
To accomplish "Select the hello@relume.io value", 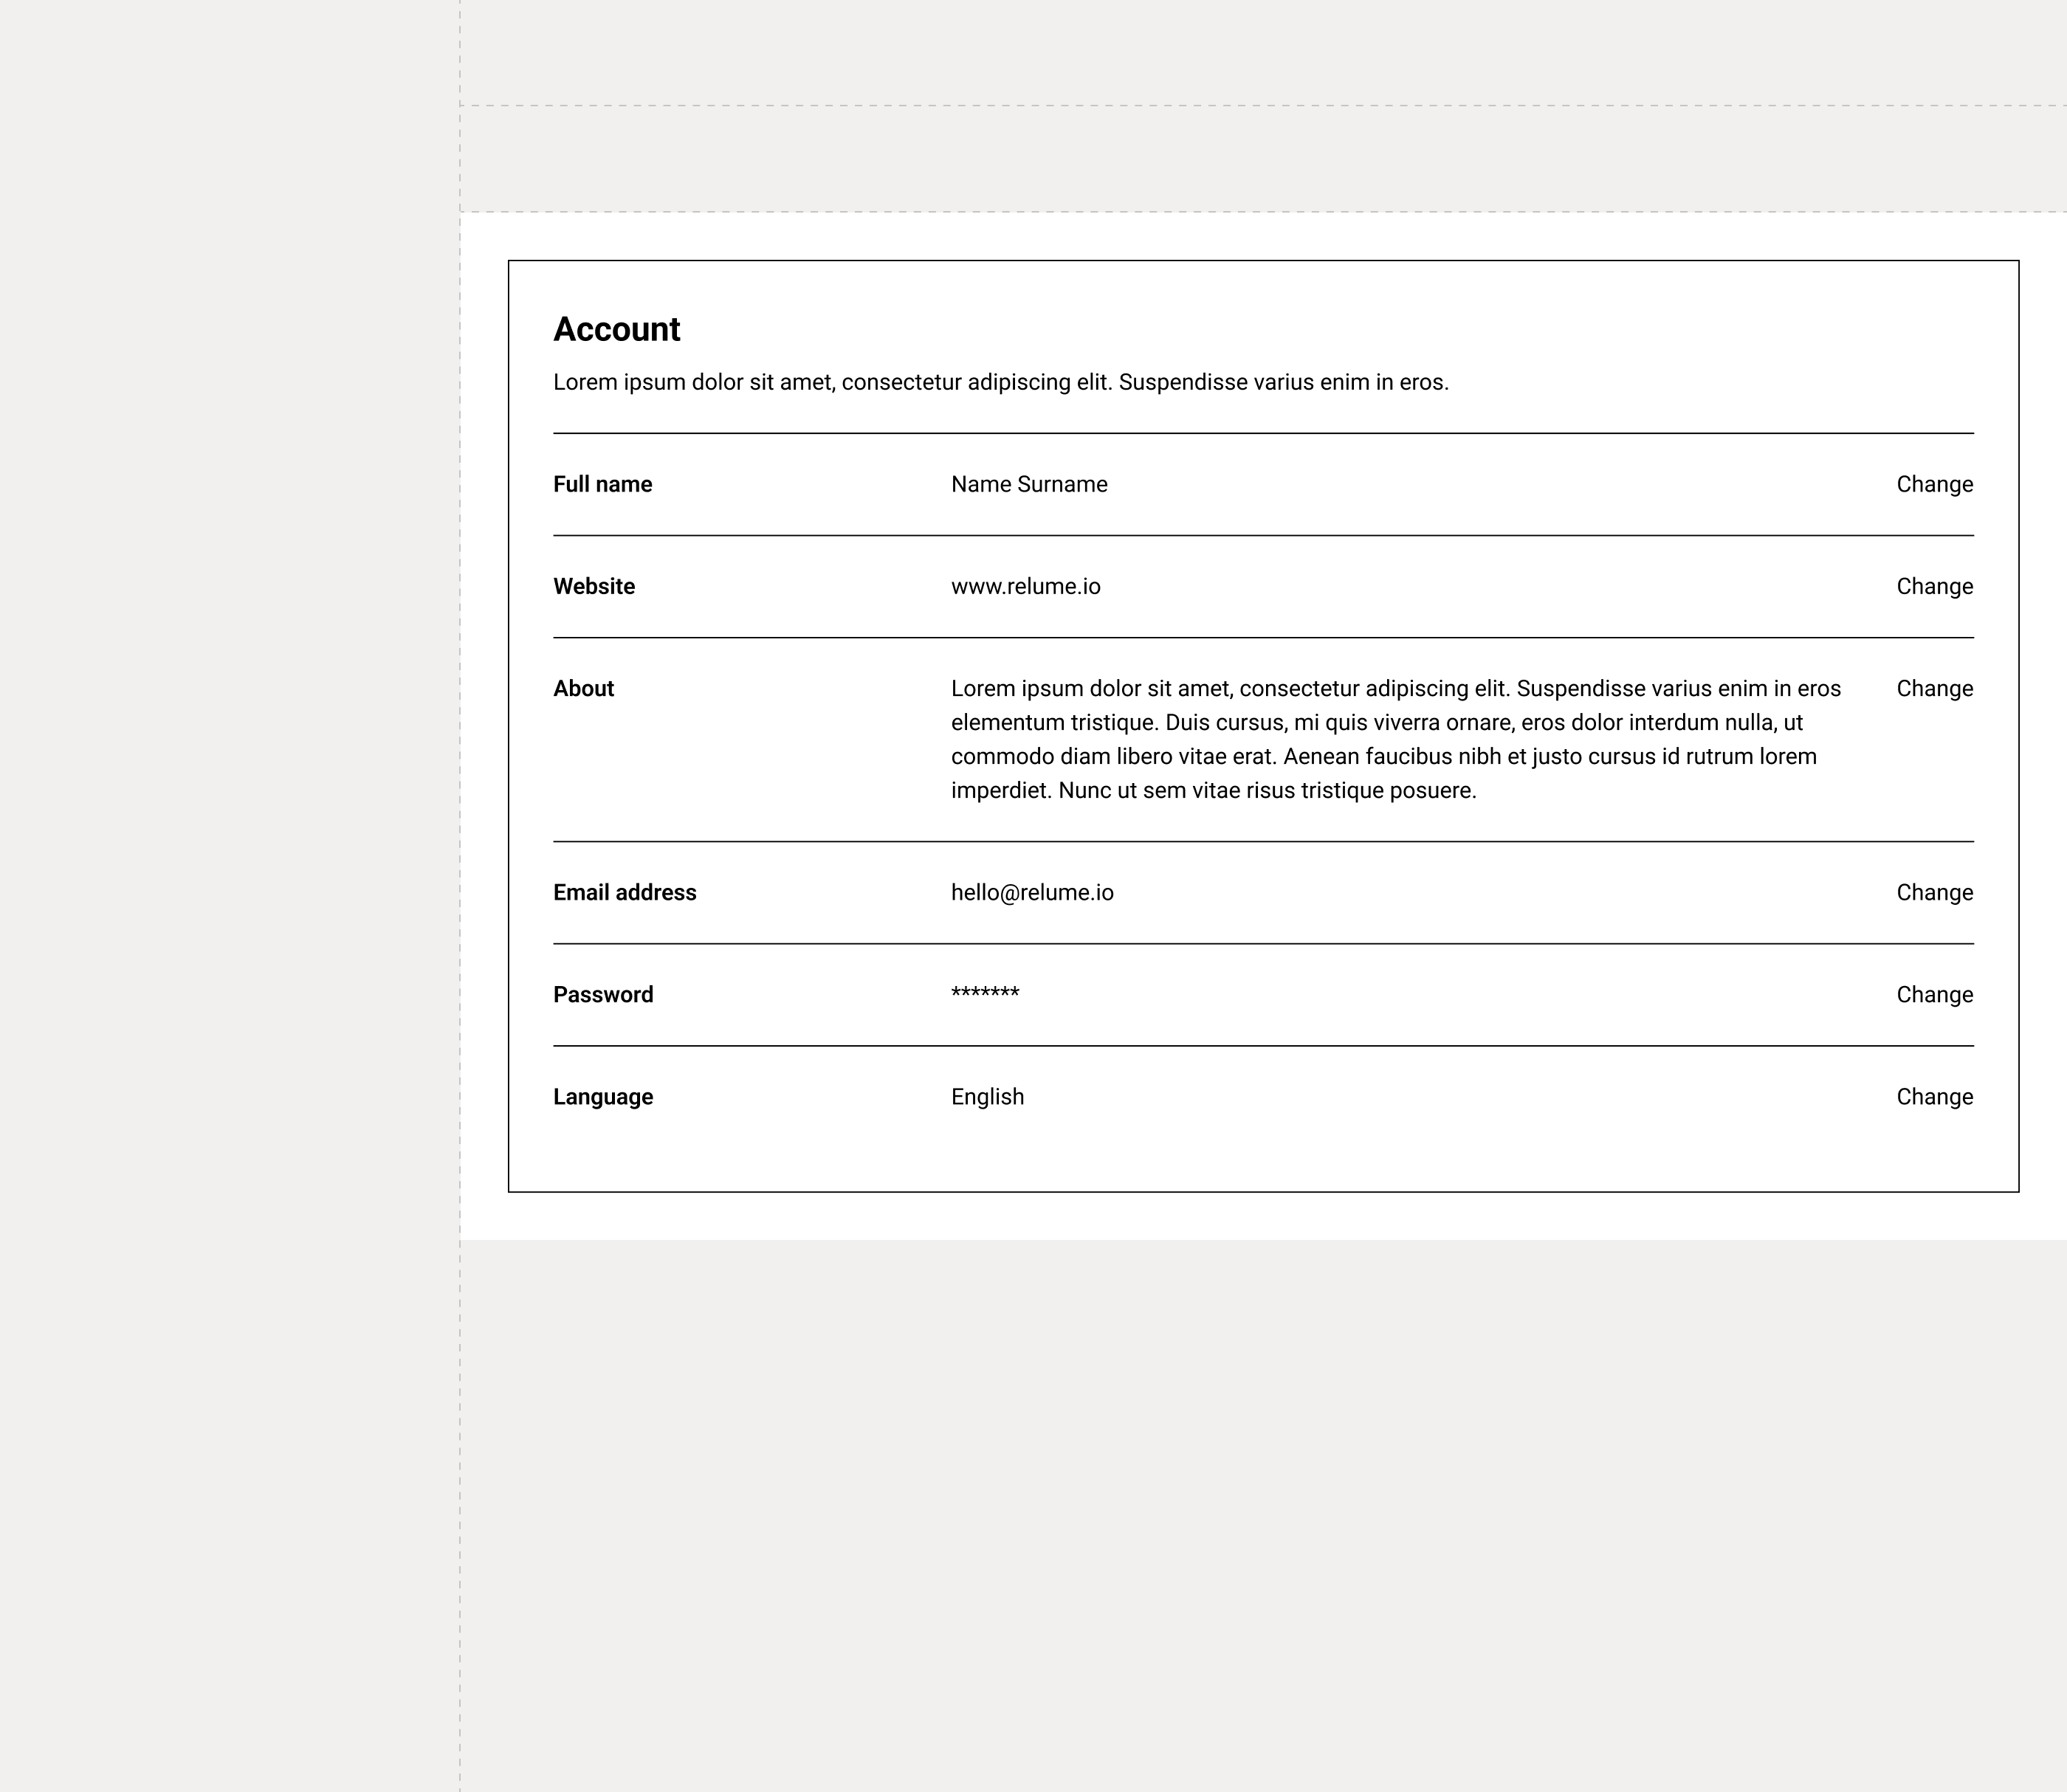I will pyautogui.click(x=1032, y=892).
